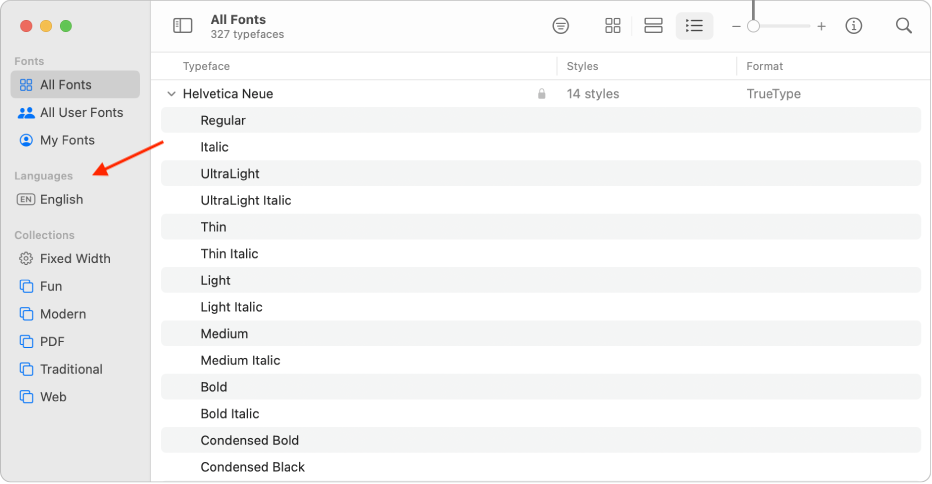Select the Helvetica Neue family name
932x484 pixels.
point(228,94)
